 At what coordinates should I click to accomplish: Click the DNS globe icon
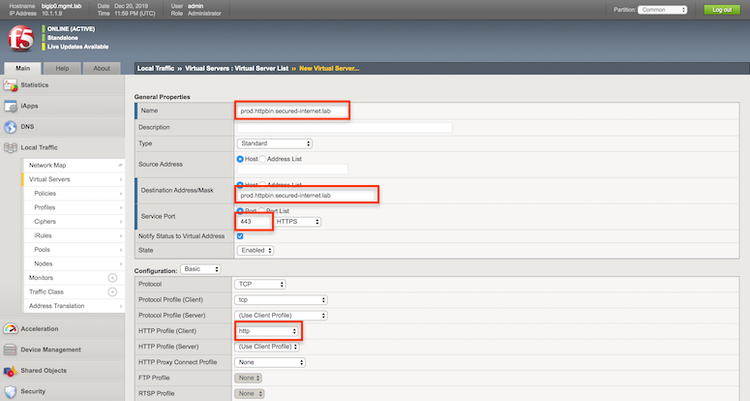pos(11,127)
